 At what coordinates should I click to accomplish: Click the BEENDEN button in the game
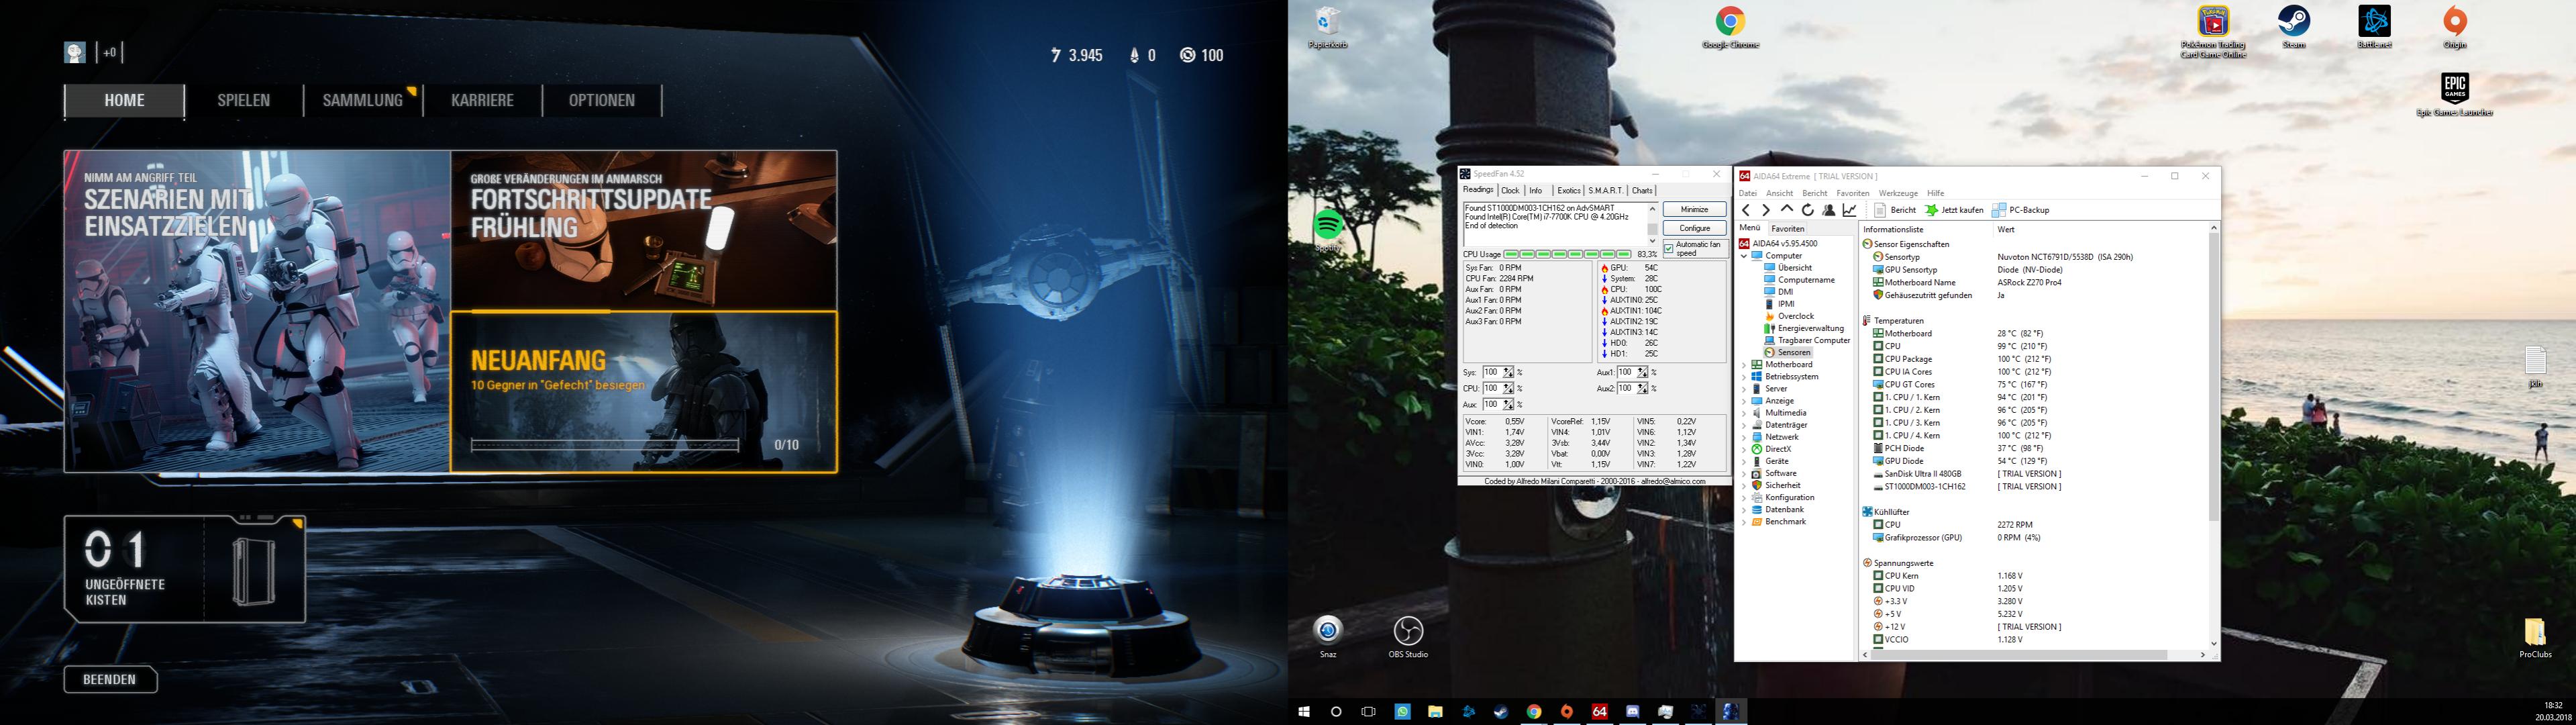(x=110, y=679)
